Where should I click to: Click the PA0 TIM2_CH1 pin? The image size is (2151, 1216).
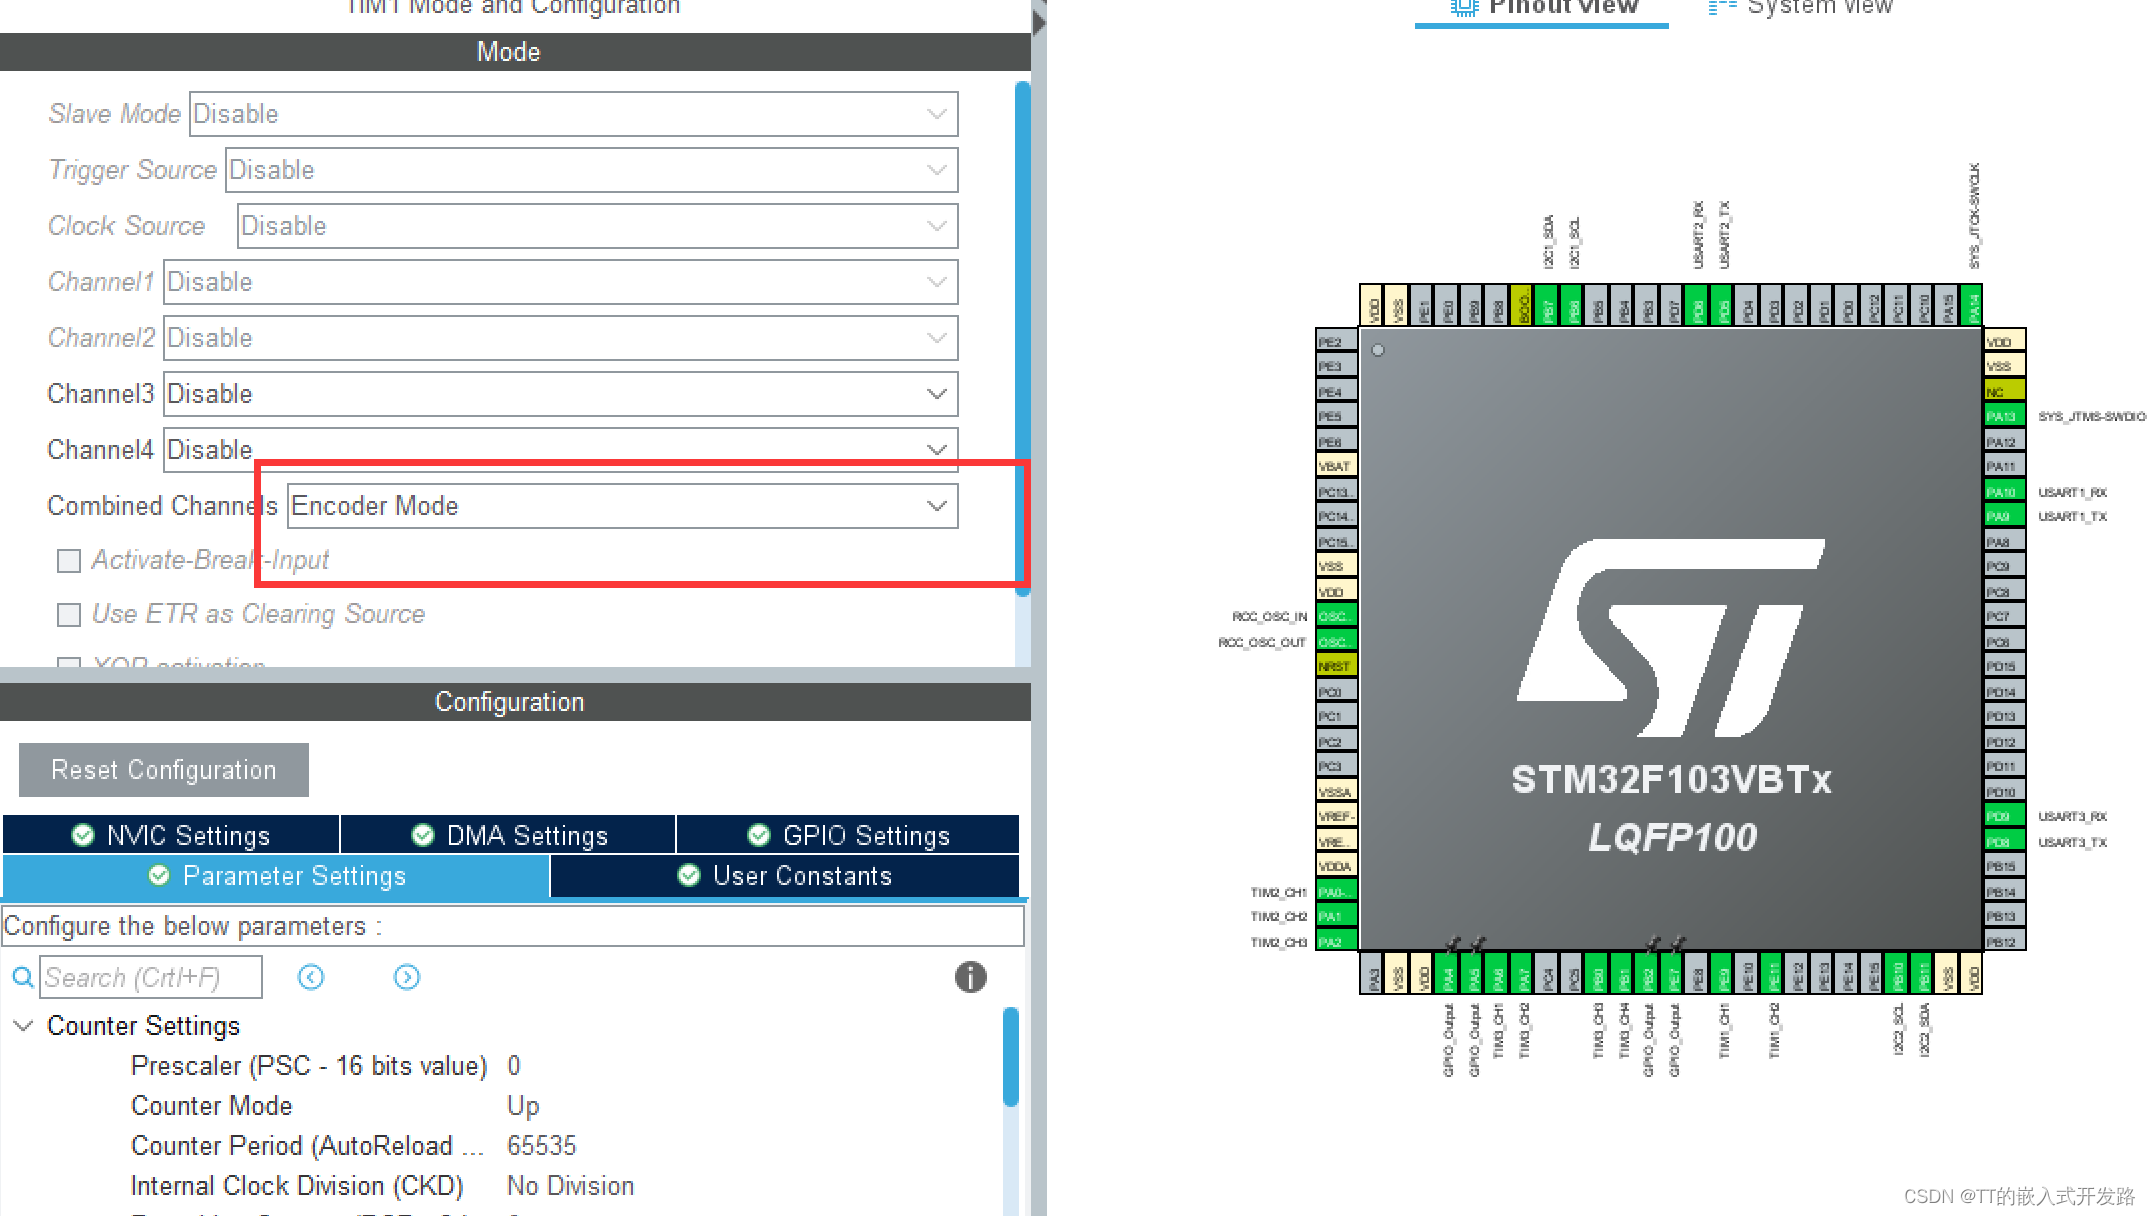pos(1336,891)
